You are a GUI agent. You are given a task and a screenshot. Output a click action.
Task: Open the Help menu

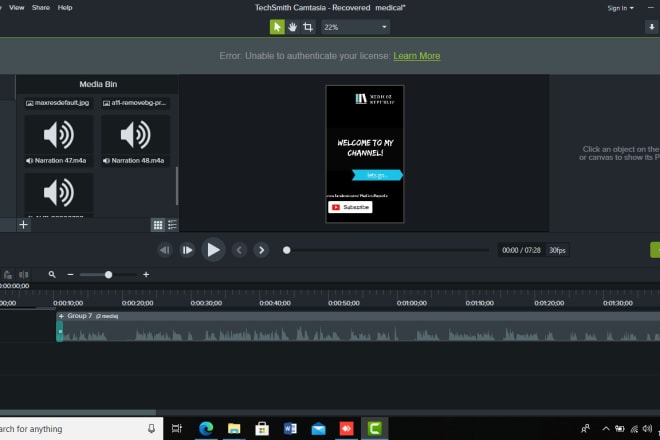(x=65, y=8)
